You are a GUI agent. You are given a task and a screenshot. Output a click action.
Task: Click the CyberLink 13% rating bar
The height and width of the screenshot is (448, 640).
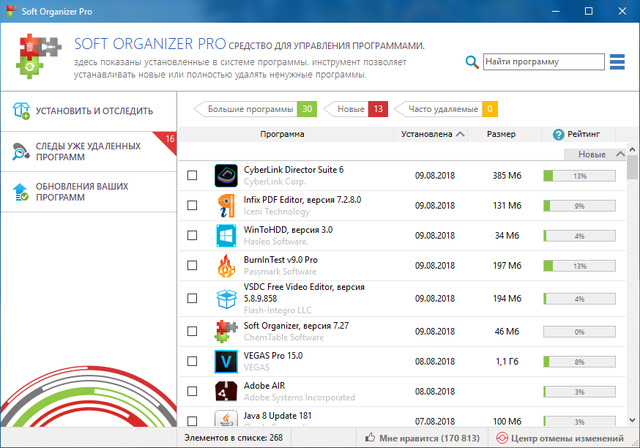pos(579,175)
